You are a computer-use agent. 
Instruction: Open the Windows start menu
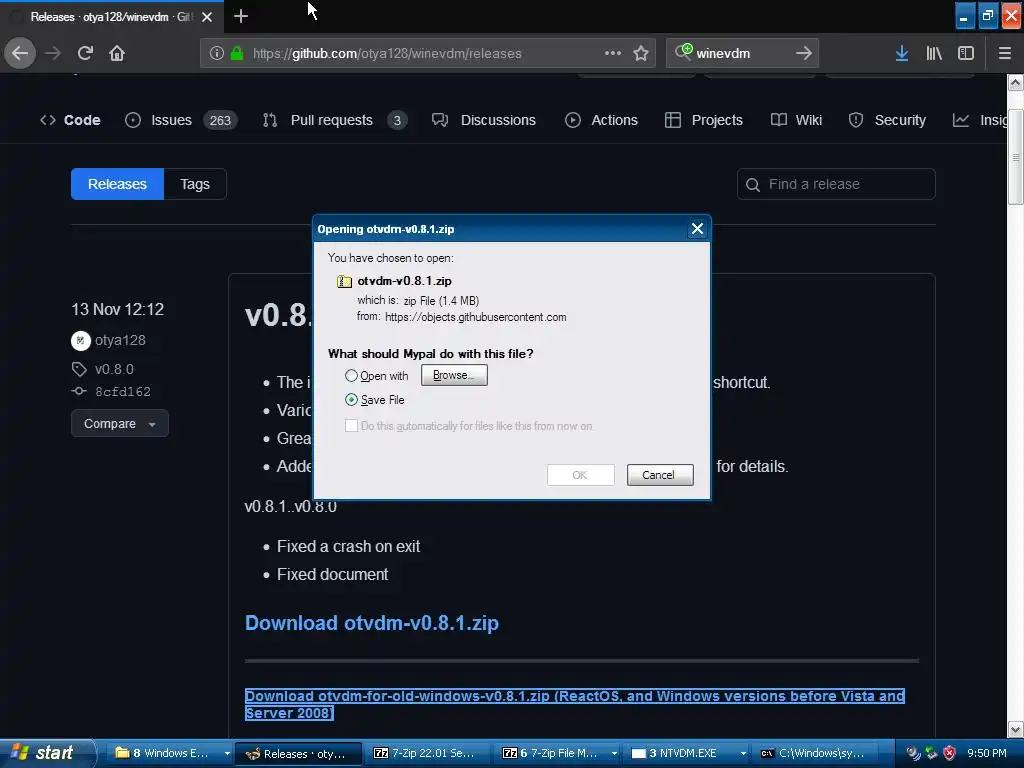tap(46, 753)
